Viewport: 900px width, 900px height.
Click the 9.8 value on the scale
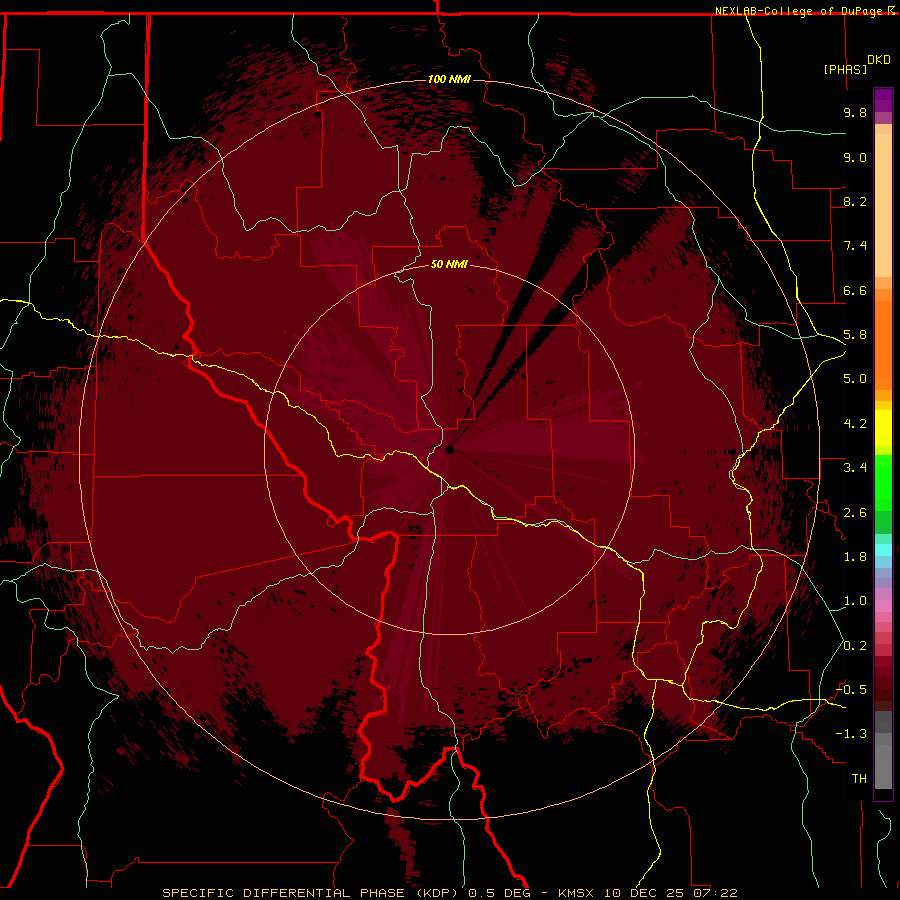(x=855, y=112)
